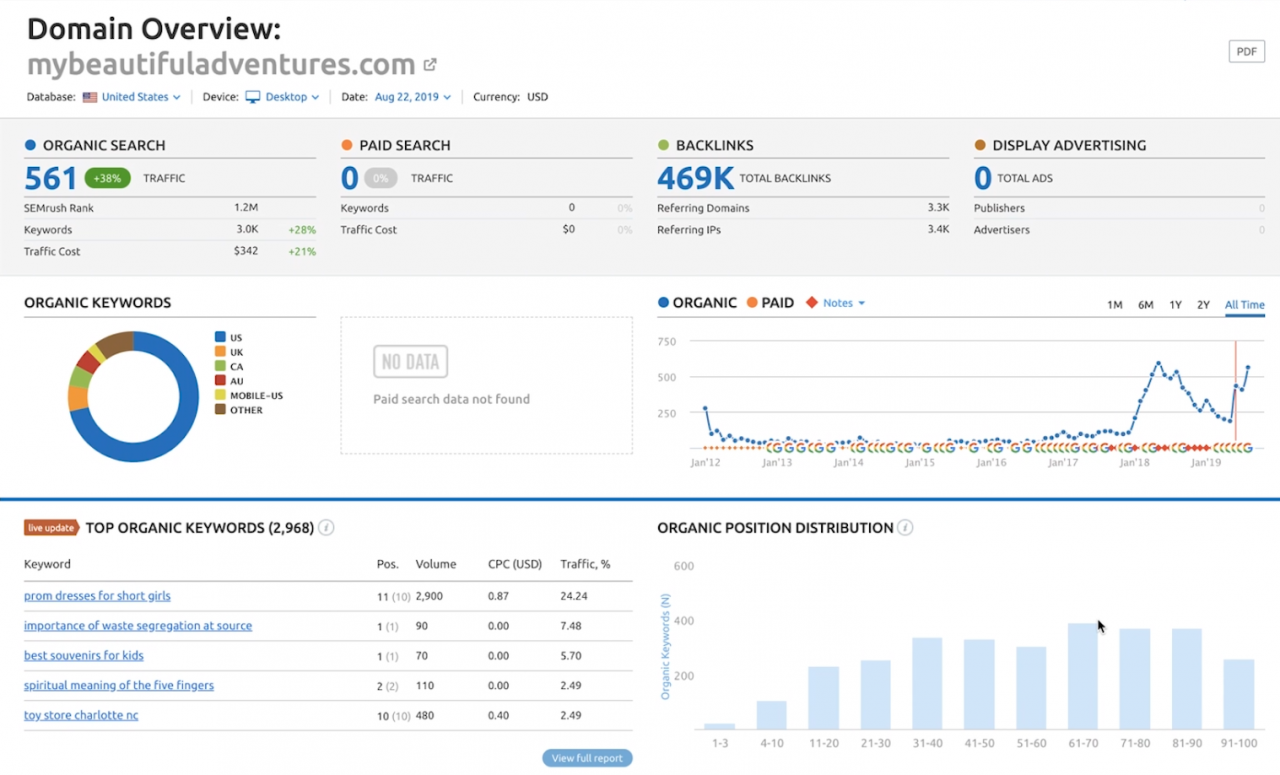Image resolution: width=1280 pixels, height=775 pixels.
Task: Click the red diamond Notes icon
Action: pos(811,303)
